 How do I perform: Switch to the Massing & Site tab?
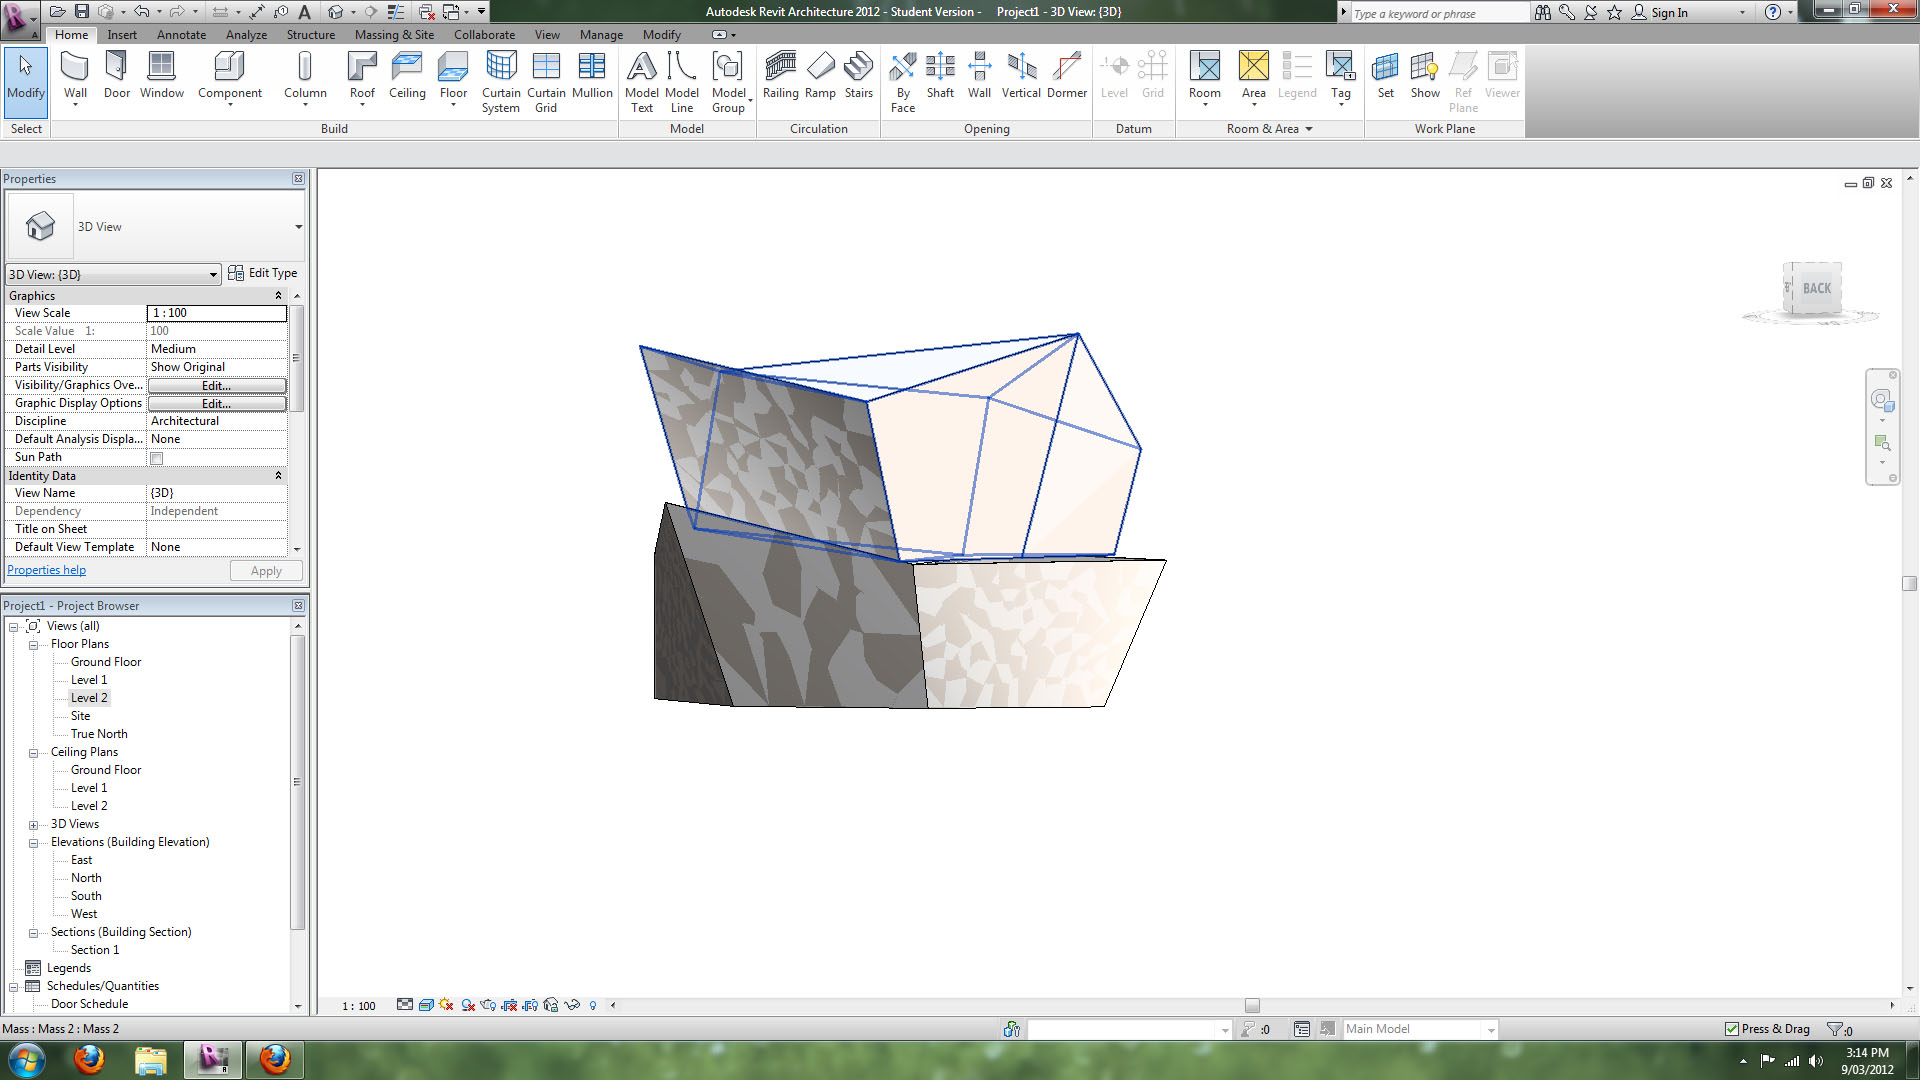[394, 35]
